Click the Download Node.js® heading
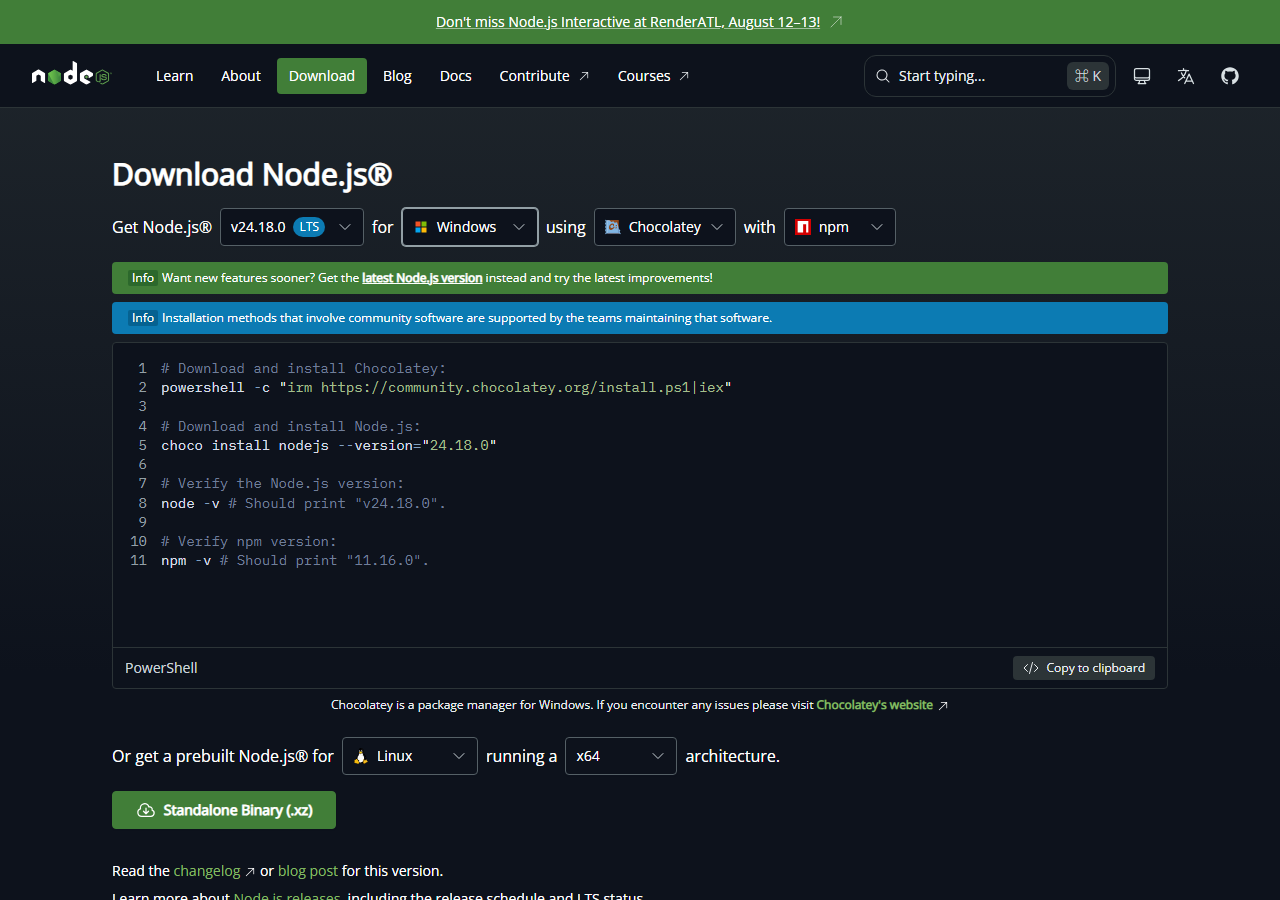Screen dimensions: 1280x900 tap(252, 174)
